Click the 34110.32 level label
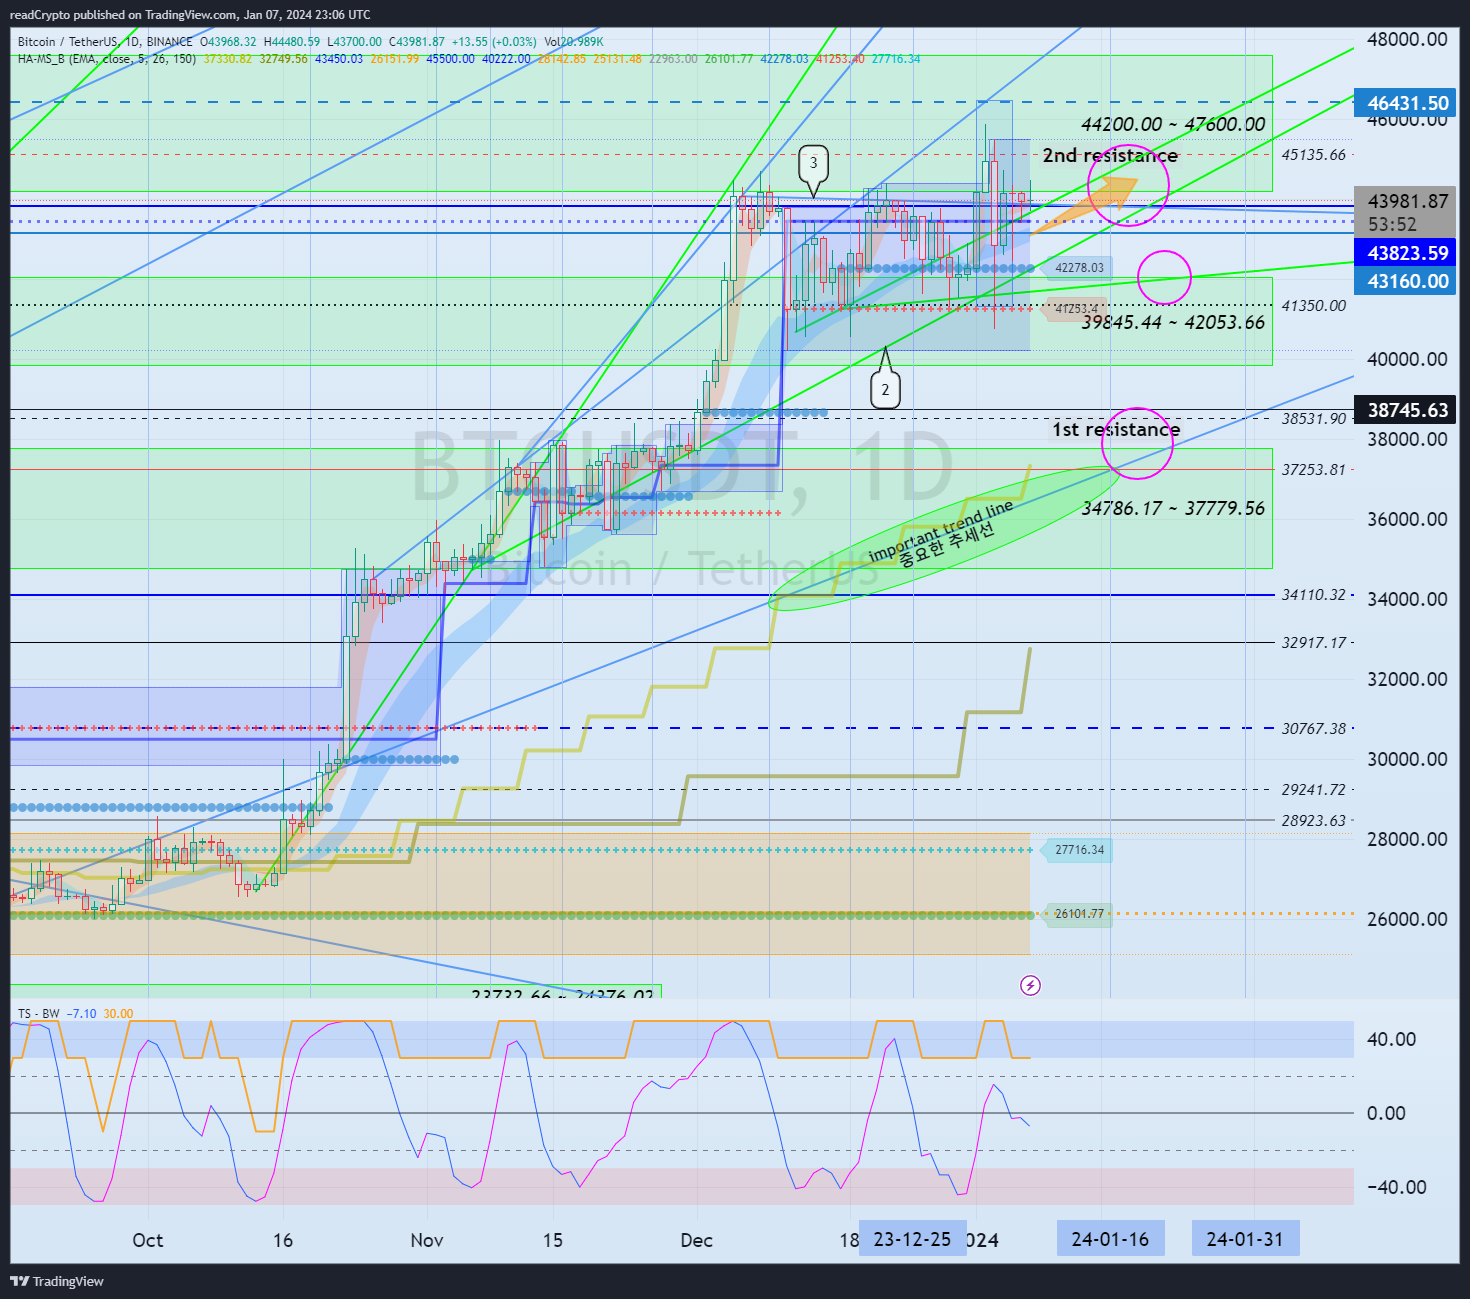This screenshot has width=1470, height=1299. tap(1314, 595)
